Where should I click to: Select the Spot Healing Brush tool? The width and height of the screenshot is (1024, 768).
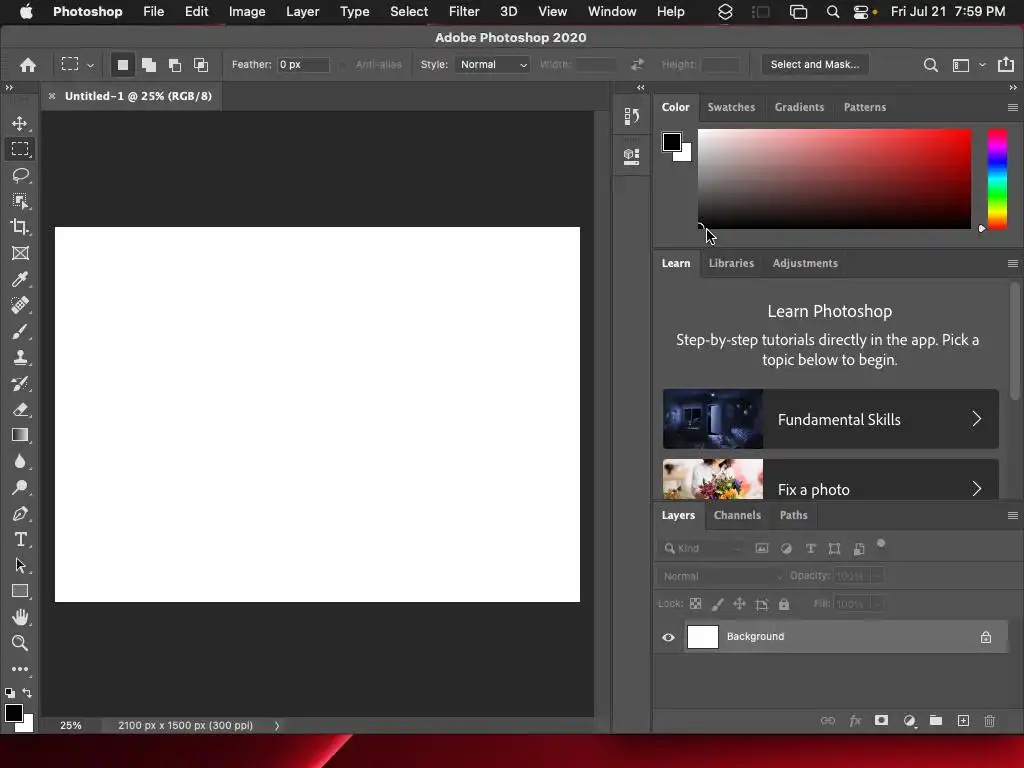[20, 305]
